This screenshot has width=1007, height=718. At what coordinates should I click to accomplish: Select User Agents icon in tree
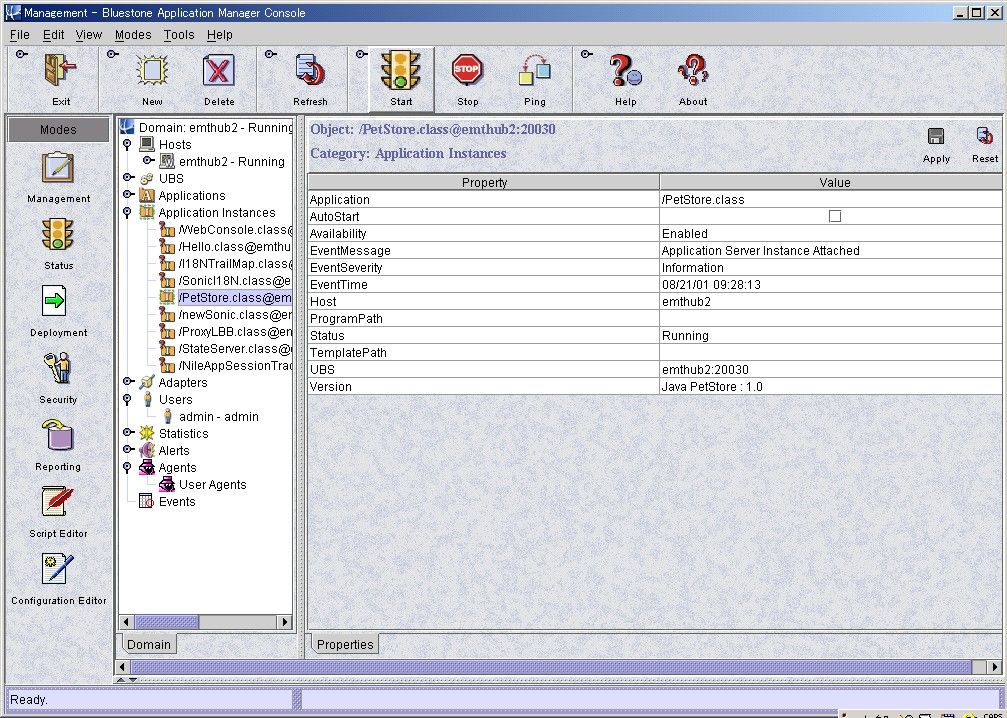tap(167, 484)
